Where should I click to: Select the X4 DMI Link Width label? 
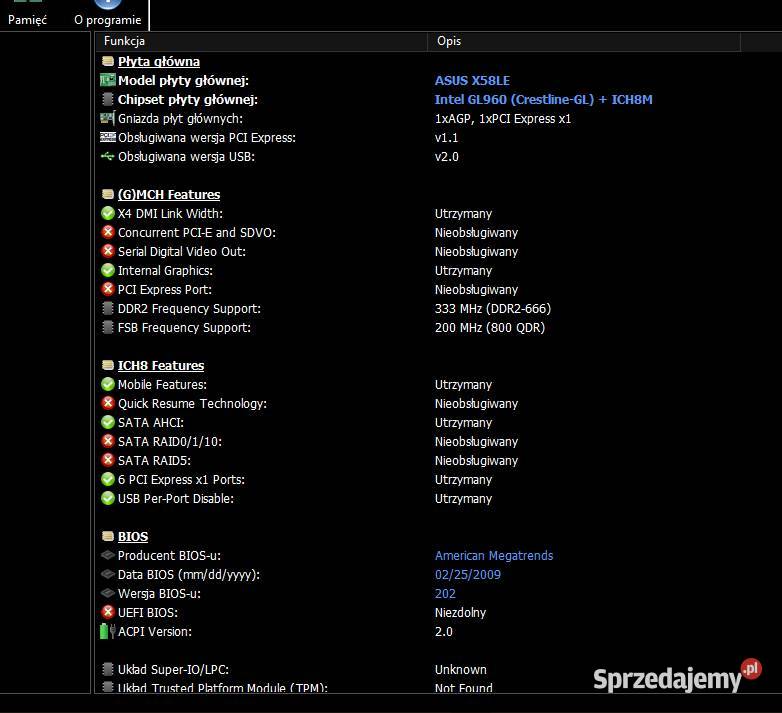tap(170, 214)
